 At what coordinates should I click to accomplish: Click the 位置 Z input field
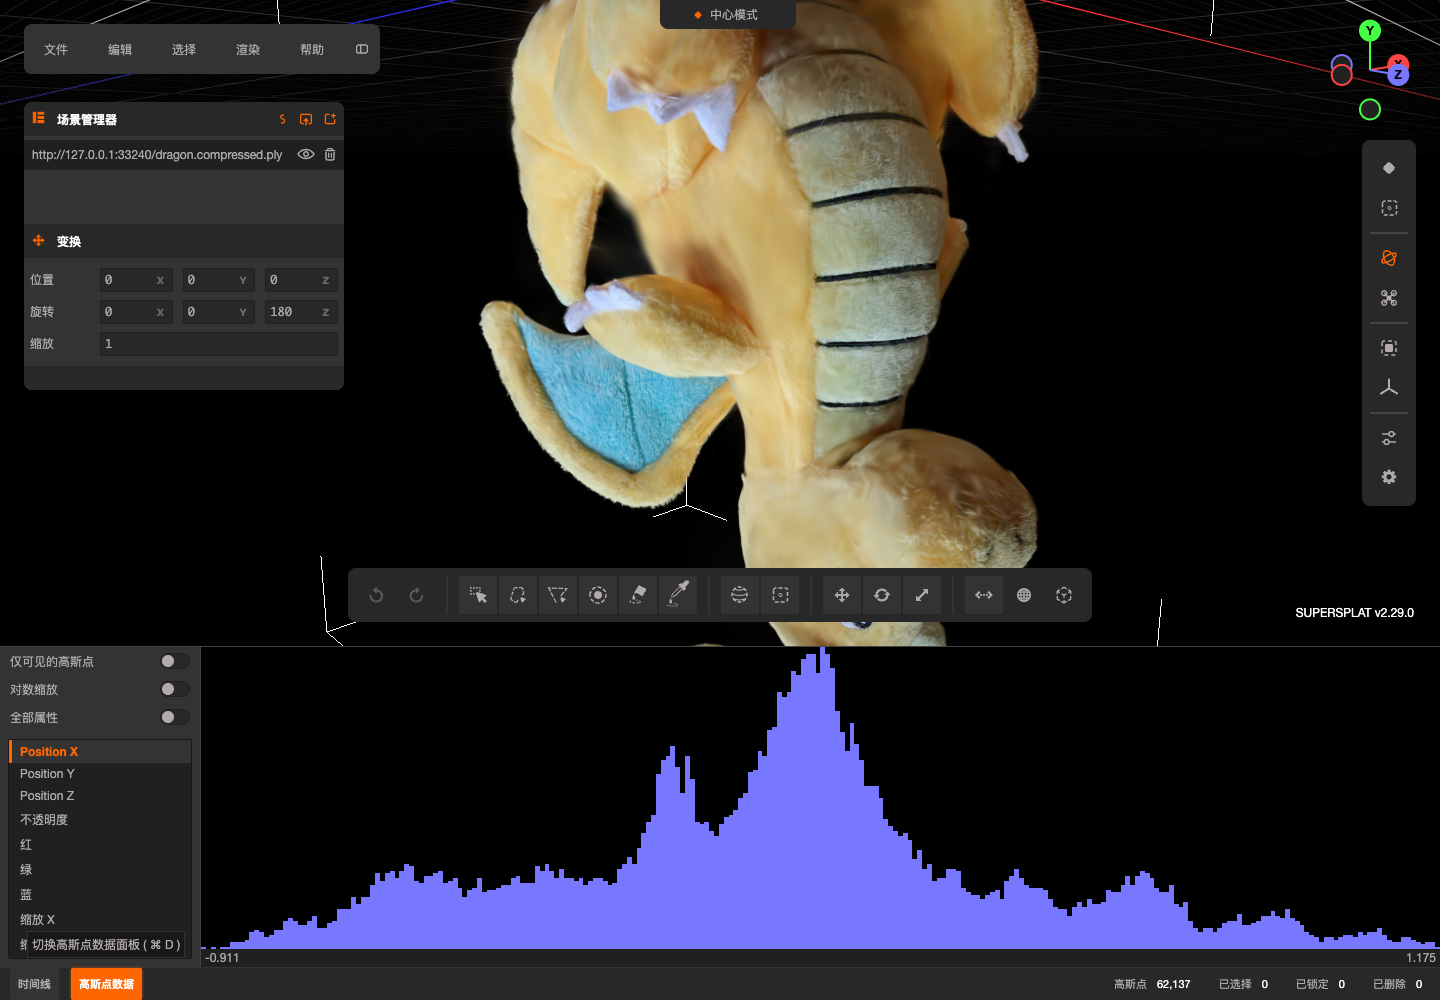click(x=301, y=280)
